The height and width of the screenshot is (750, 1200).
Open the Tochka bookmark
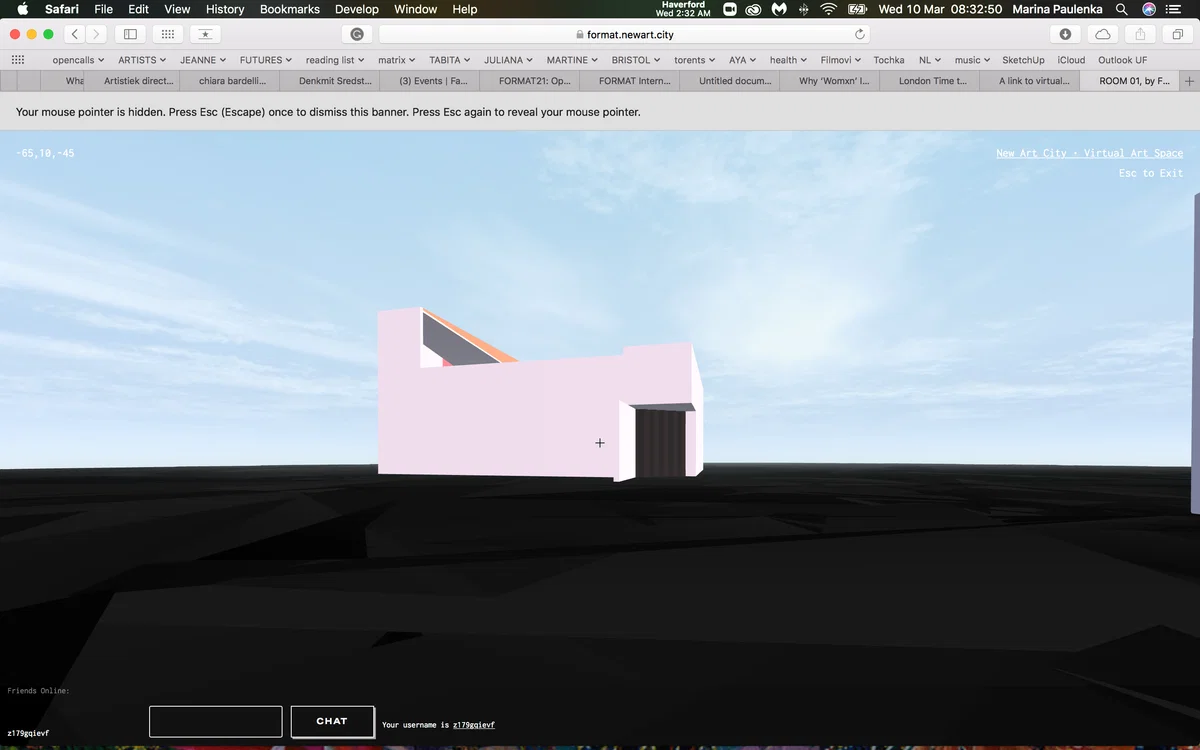[889, 60]
